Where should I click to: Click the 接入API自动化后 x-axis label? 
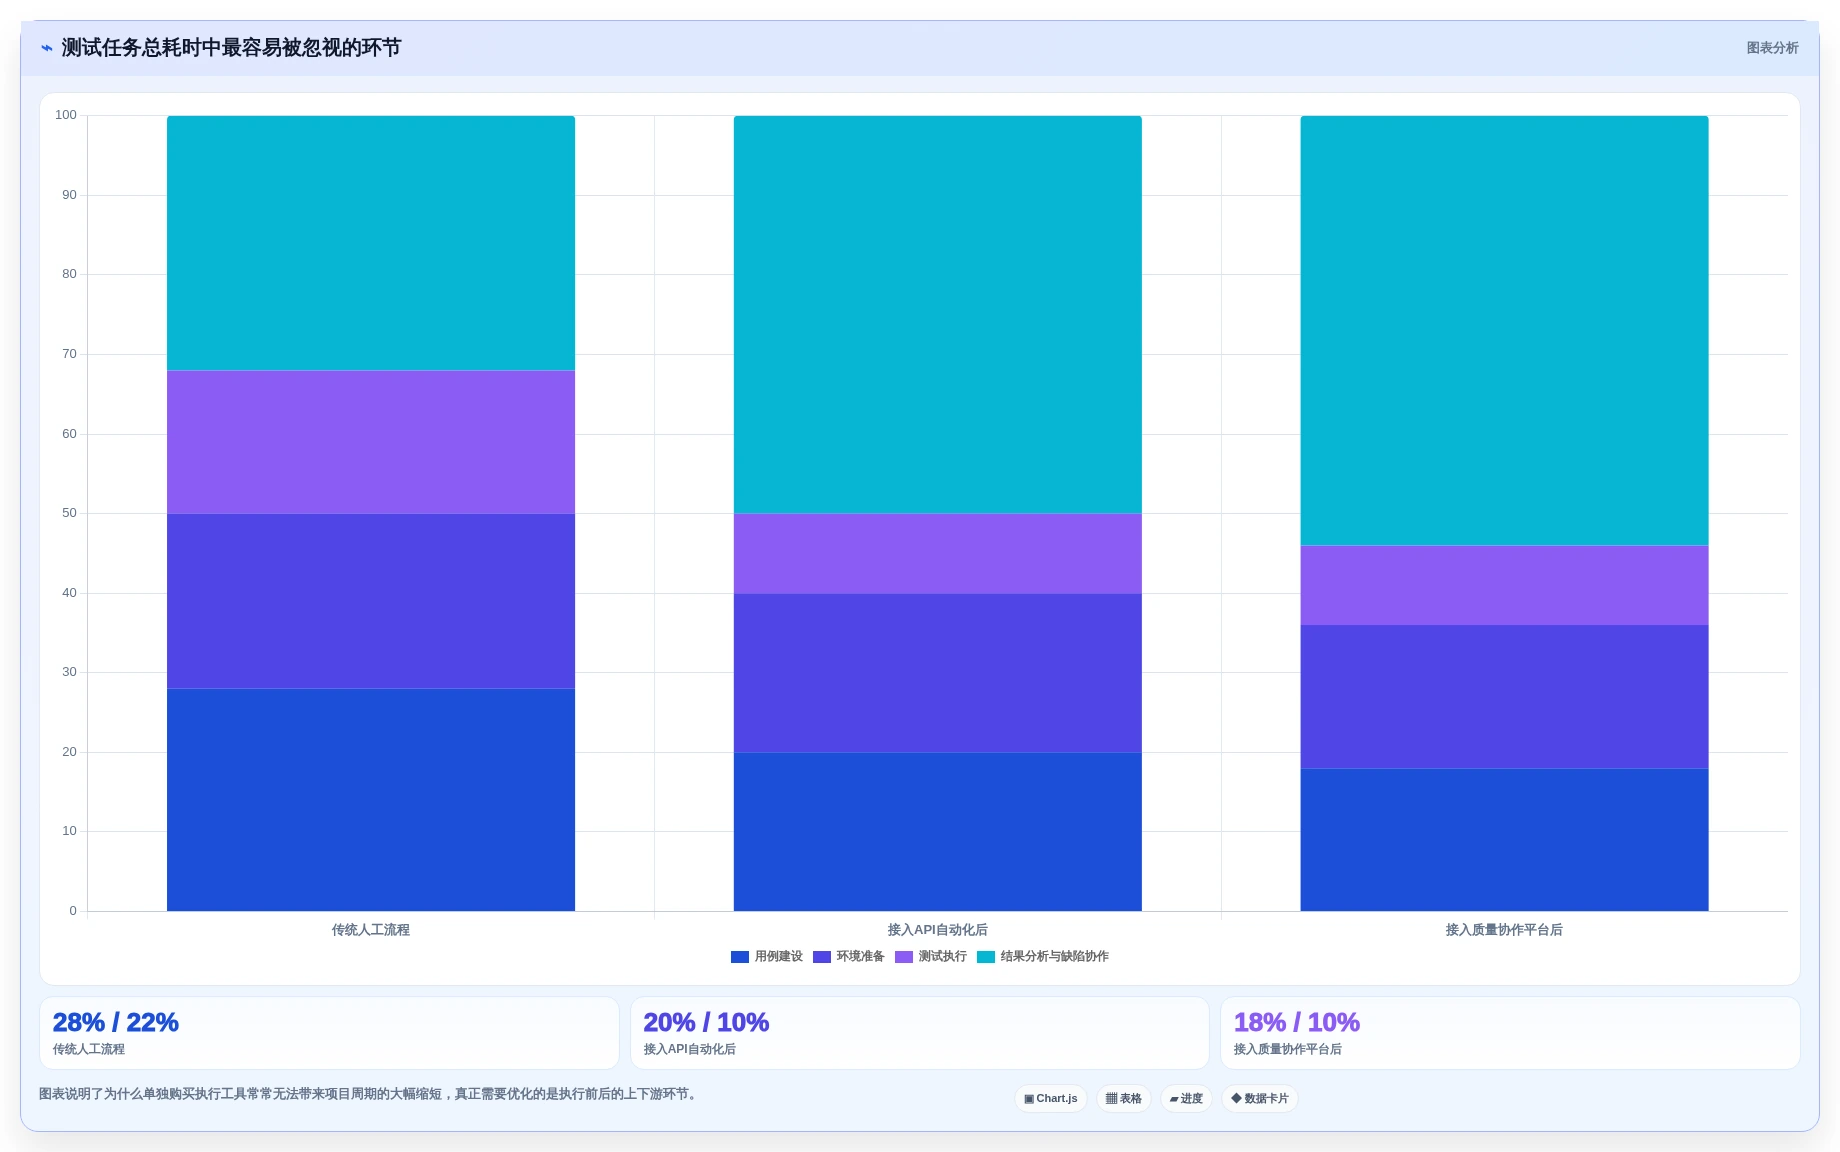click(x=938, y=930)
